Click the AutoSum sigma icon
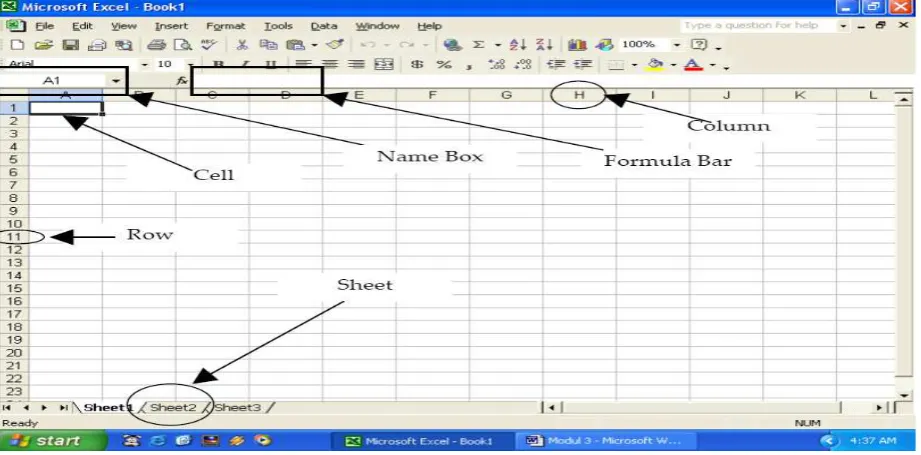The image size is (921, 455). [479, 45]
